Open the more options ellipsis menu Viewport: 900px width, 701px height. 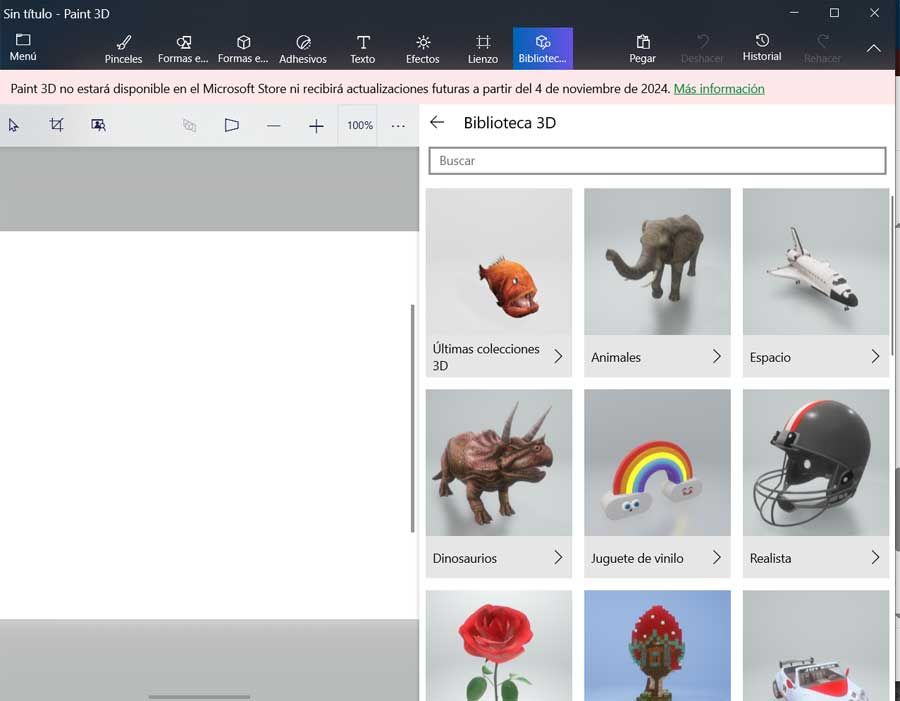(x=398, y=125)
